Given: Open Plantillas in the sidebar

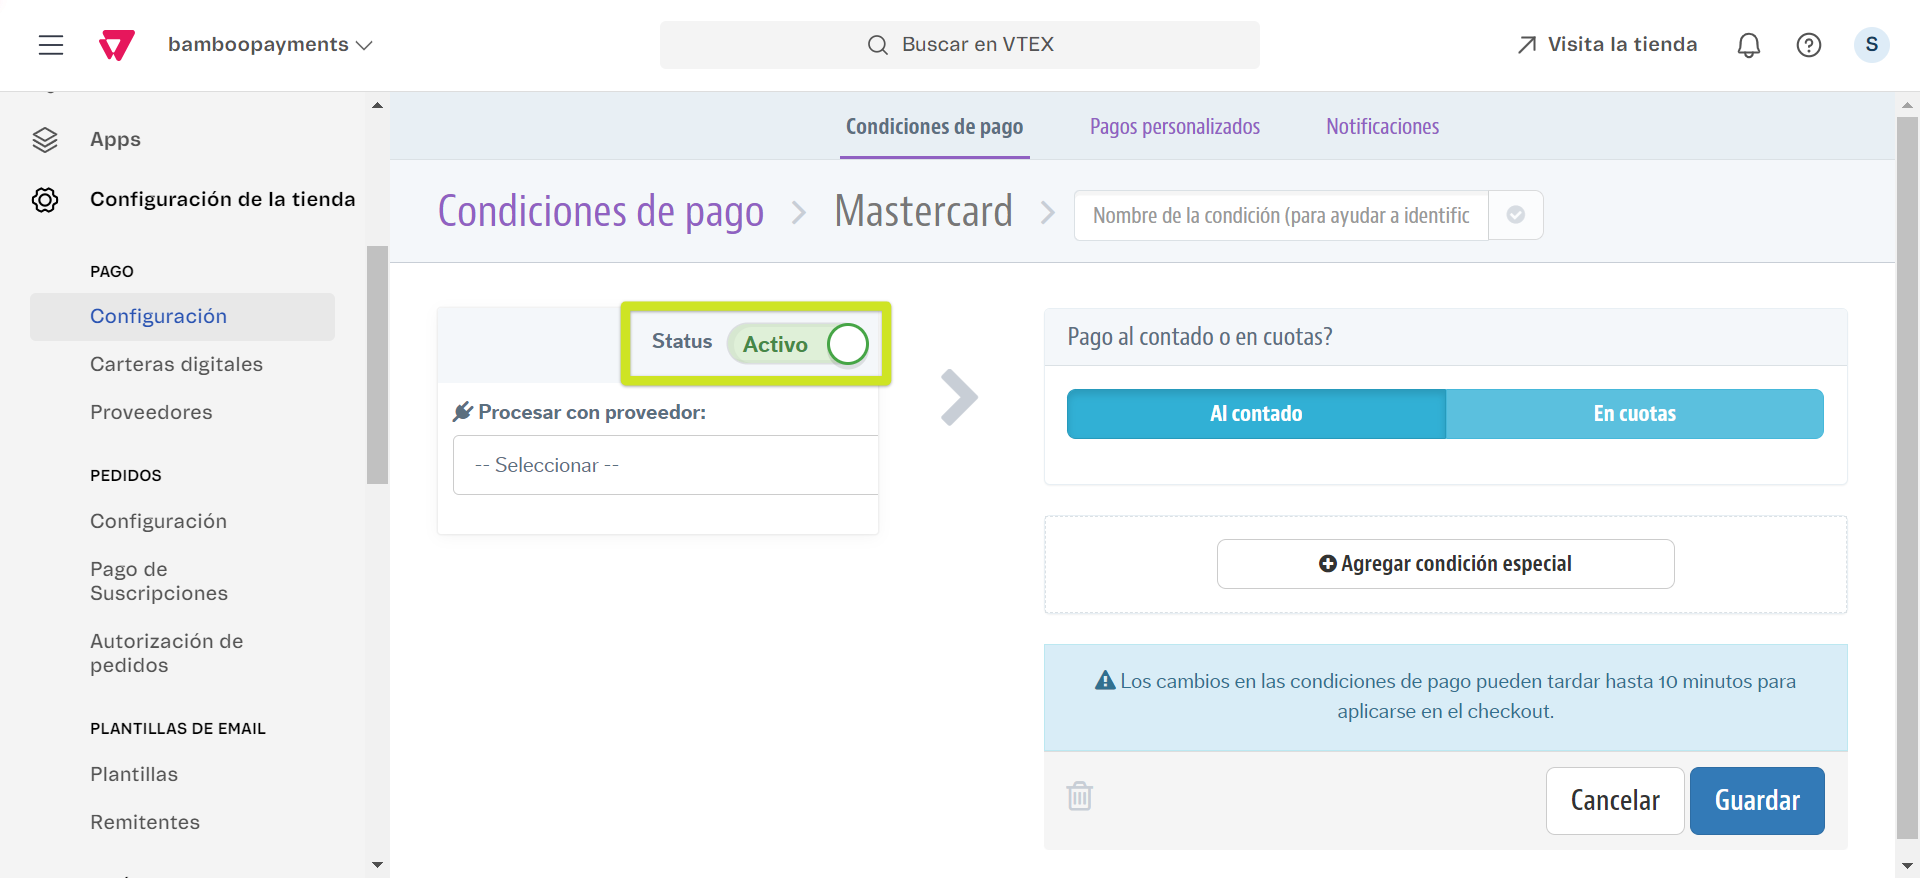Looking at the screenshot, I should tap(134, 774).
